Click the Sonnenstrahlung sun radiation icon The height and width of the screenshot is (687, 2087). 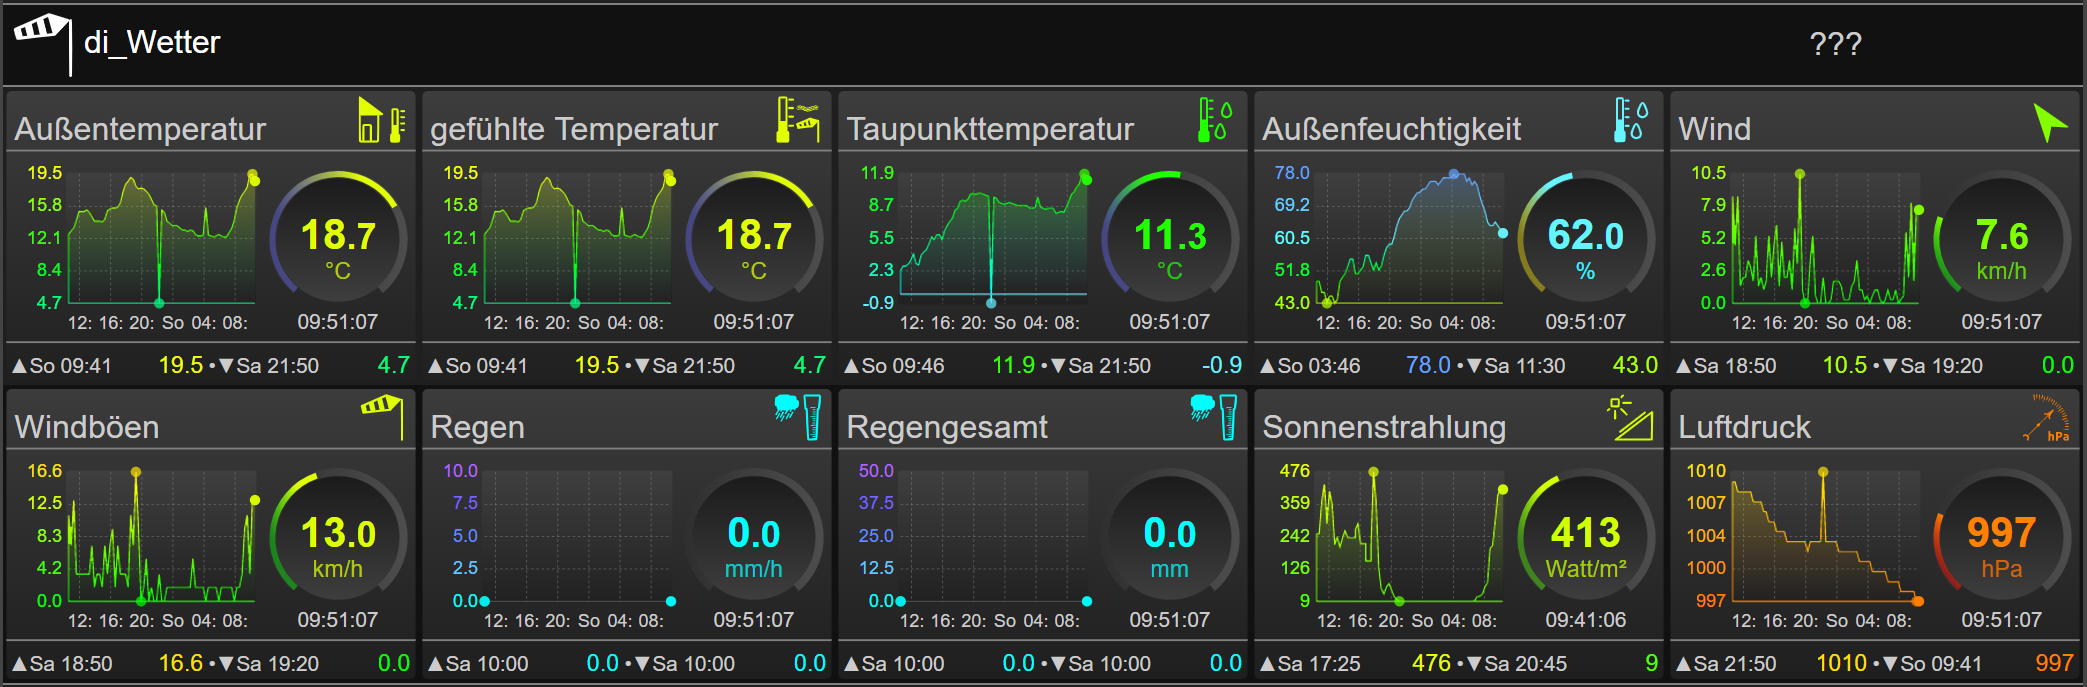1631,418
